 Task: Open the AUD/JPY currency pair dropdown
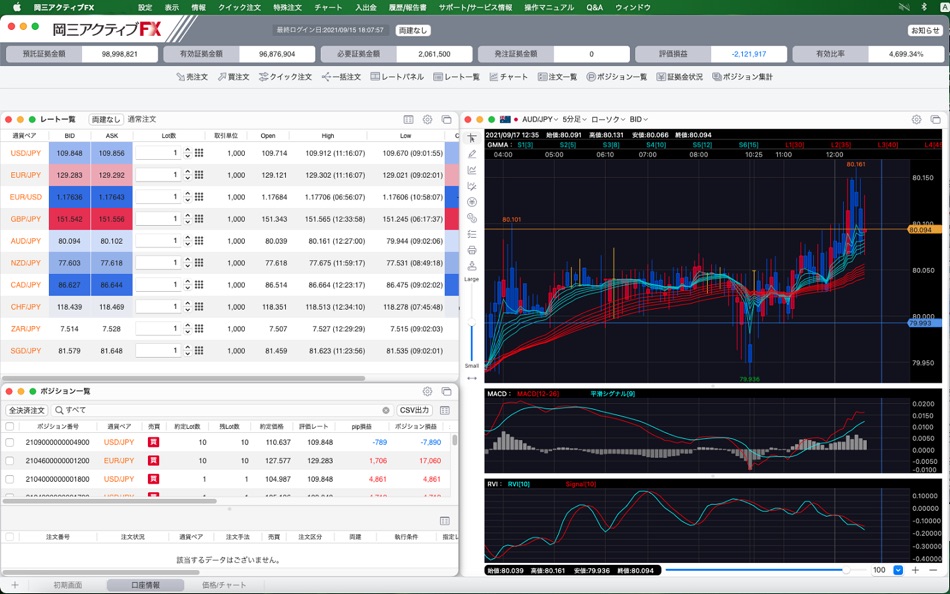(x=540, y=119)
